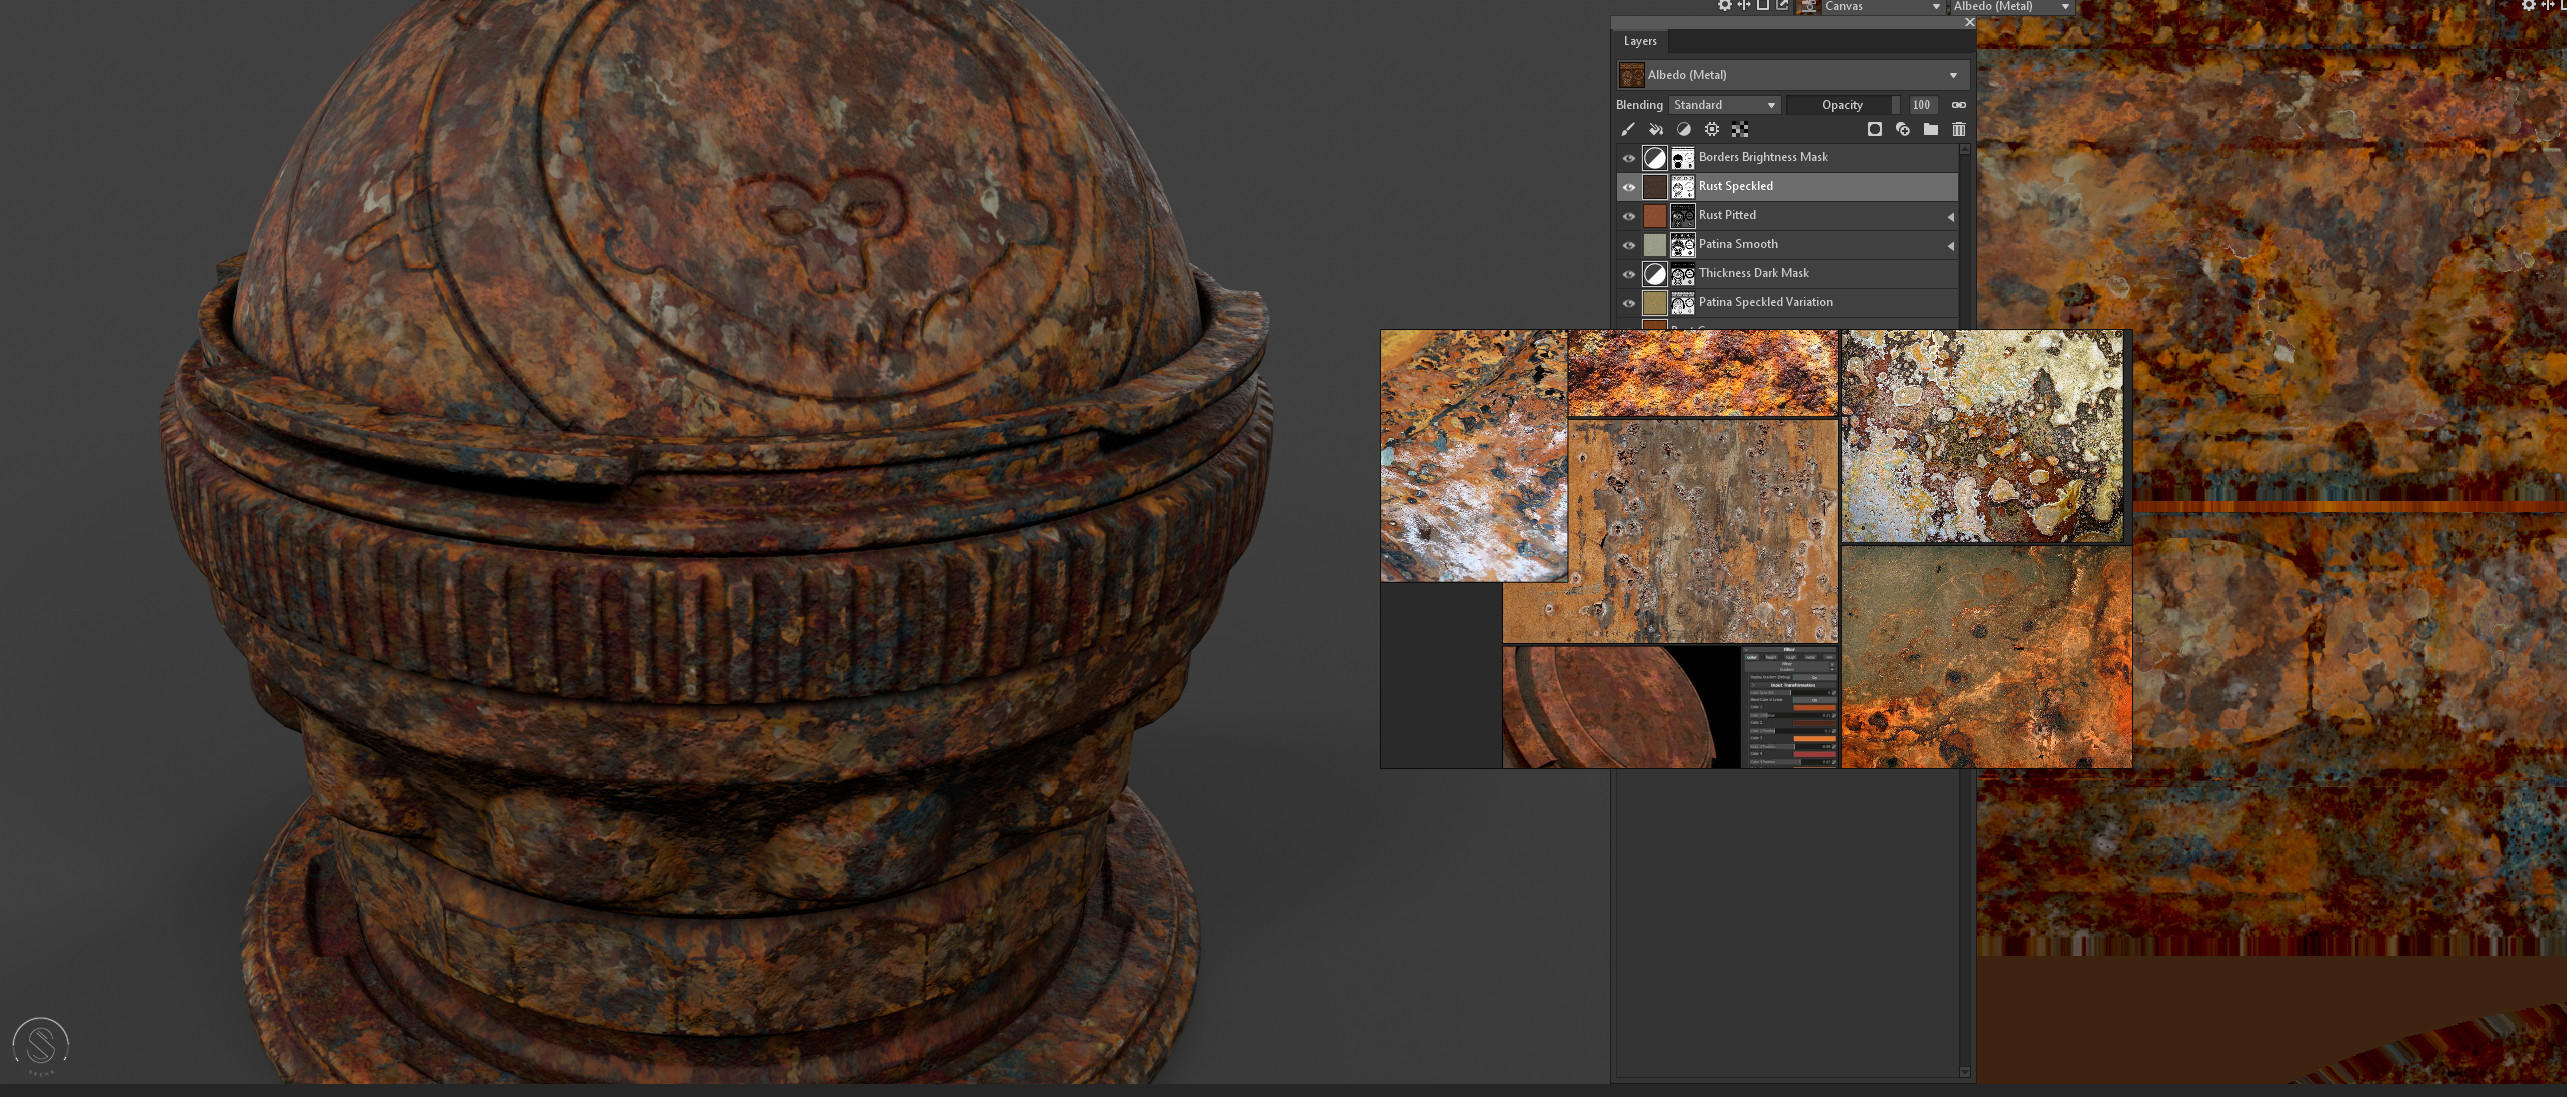Hide the Borders Brightness Mask layer
The height and width of the screenshot is (1097, 2567).
[1629, 158]
